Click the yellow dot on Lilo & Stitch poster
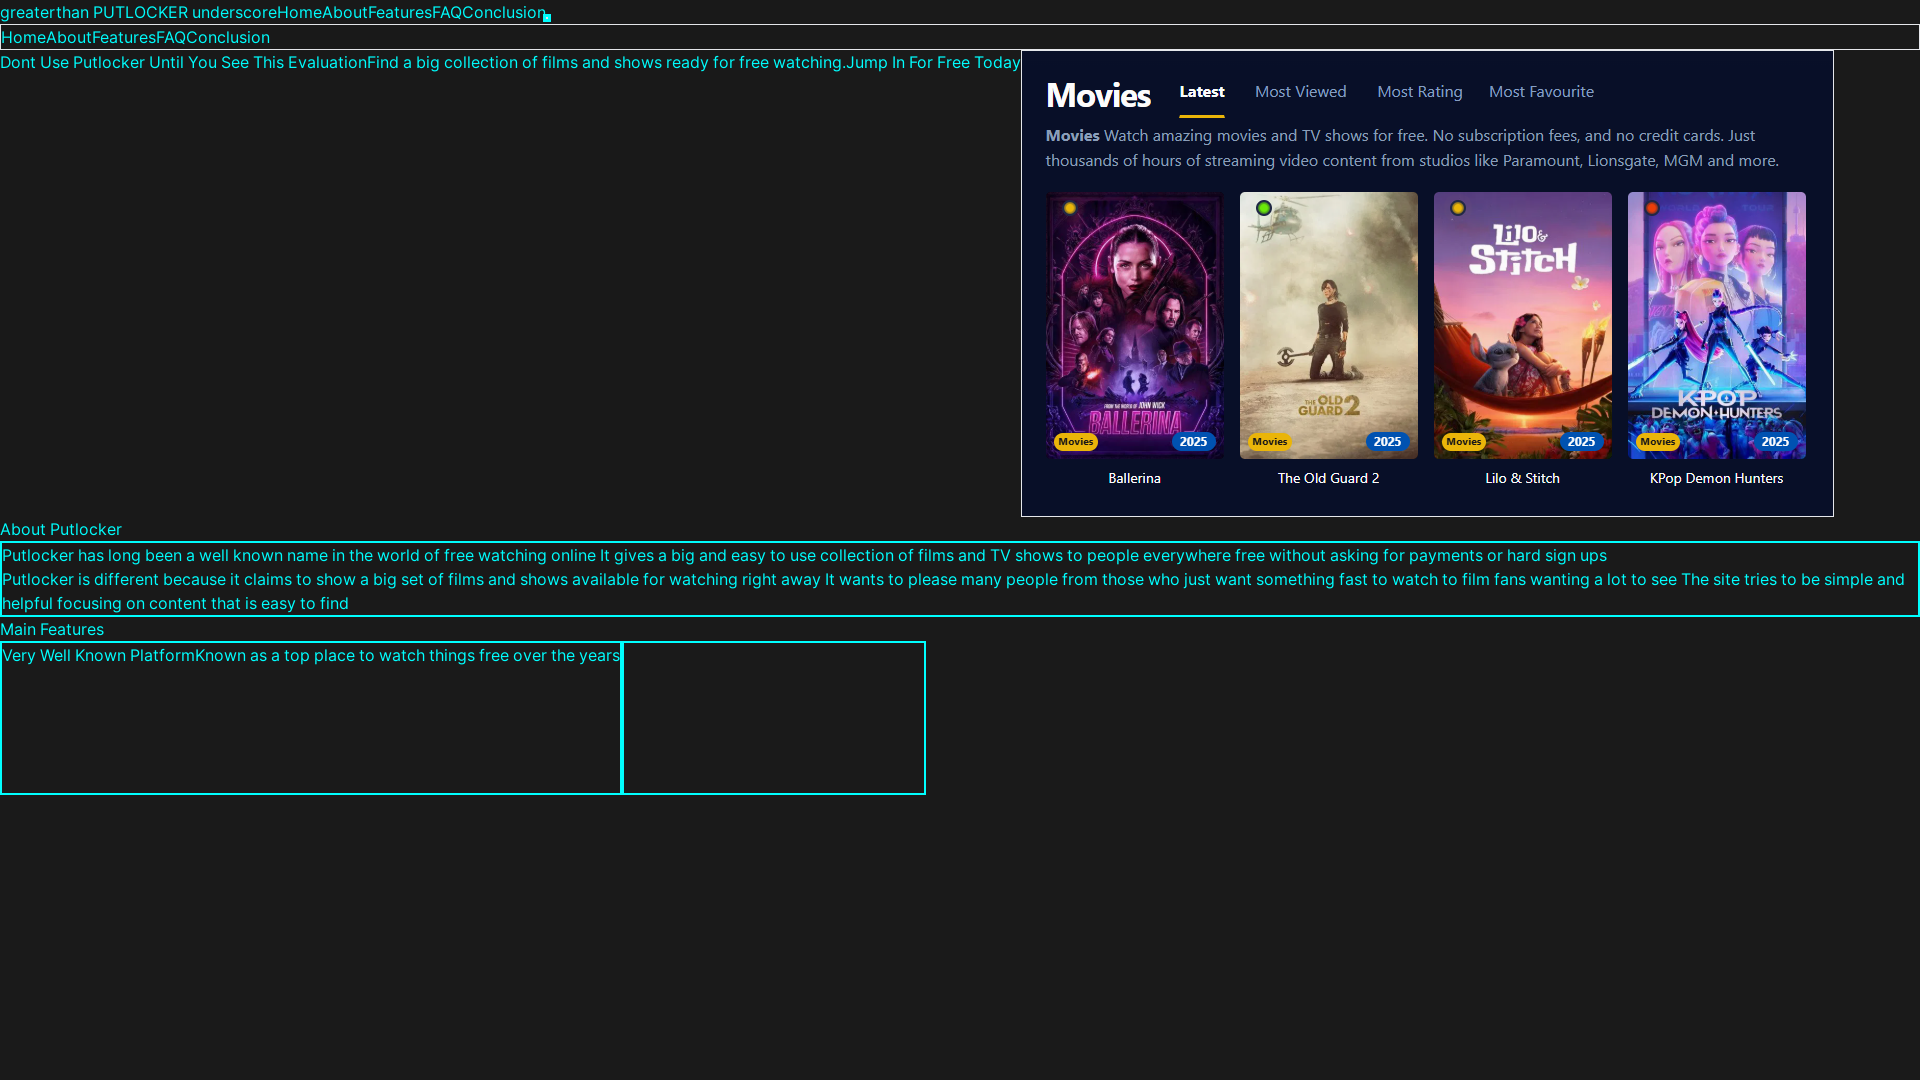Screen dimensions: 1920x1080 coord(1458,208)
